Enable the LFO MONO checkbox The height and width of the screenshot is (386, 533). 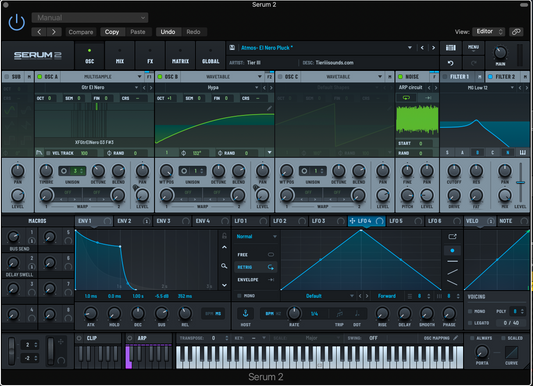(x=239, y=296)
